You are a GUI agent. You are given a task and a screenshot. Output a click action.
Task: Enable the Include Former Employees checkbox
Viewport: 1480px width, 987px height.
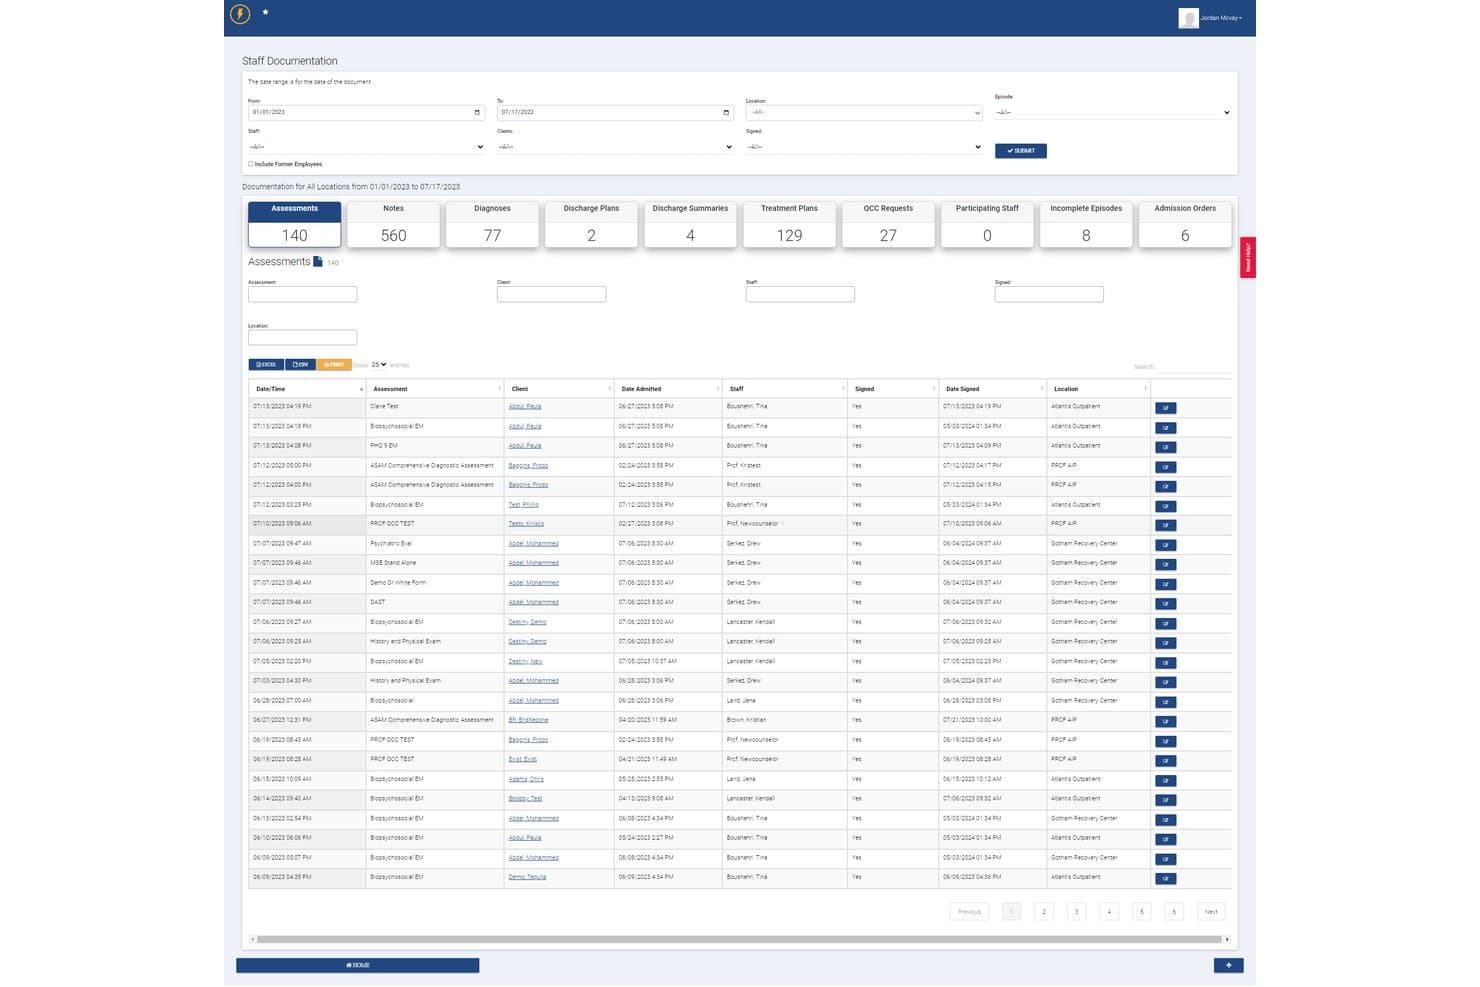250,164
